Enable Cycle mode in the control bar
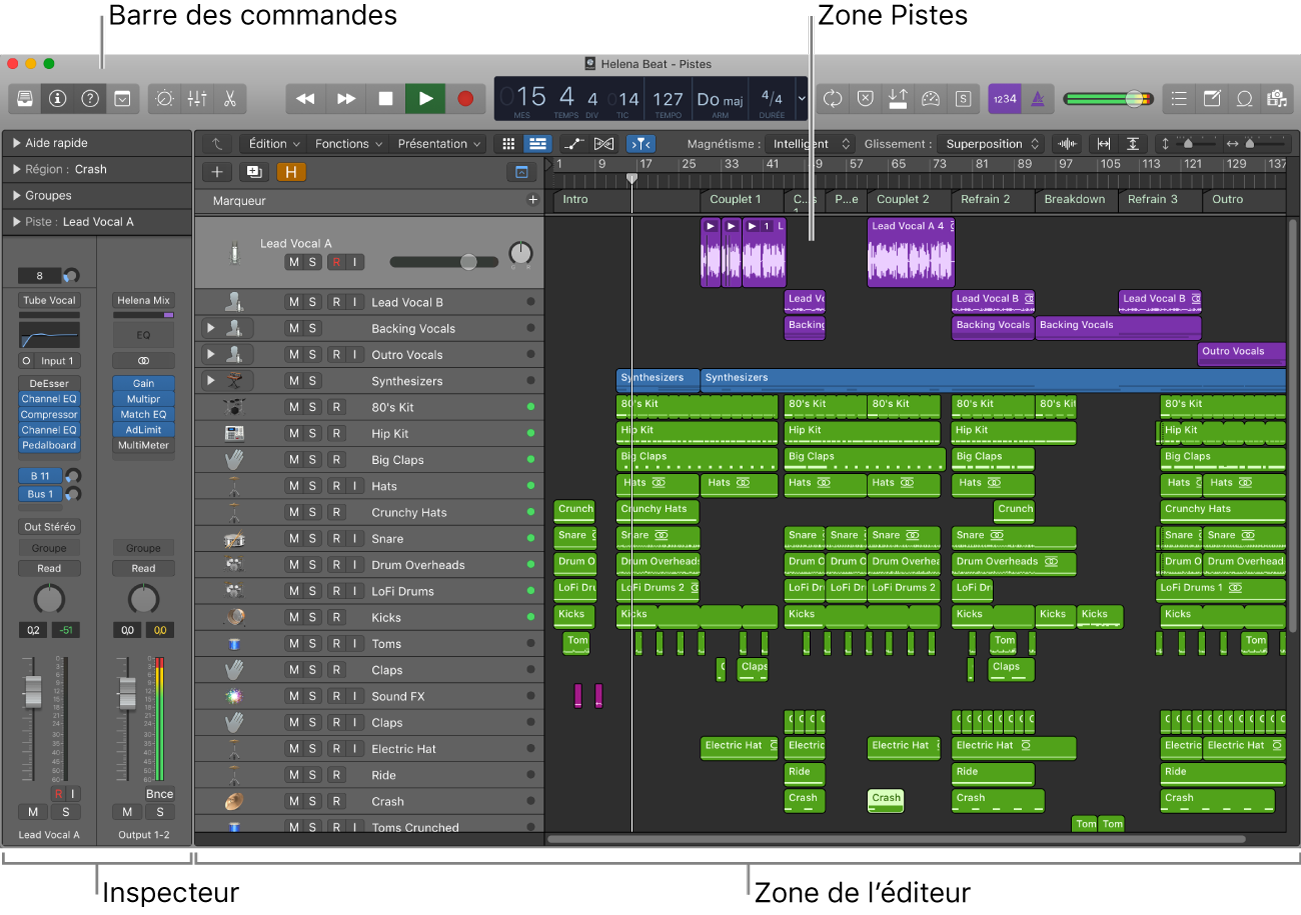 [833, 98]
